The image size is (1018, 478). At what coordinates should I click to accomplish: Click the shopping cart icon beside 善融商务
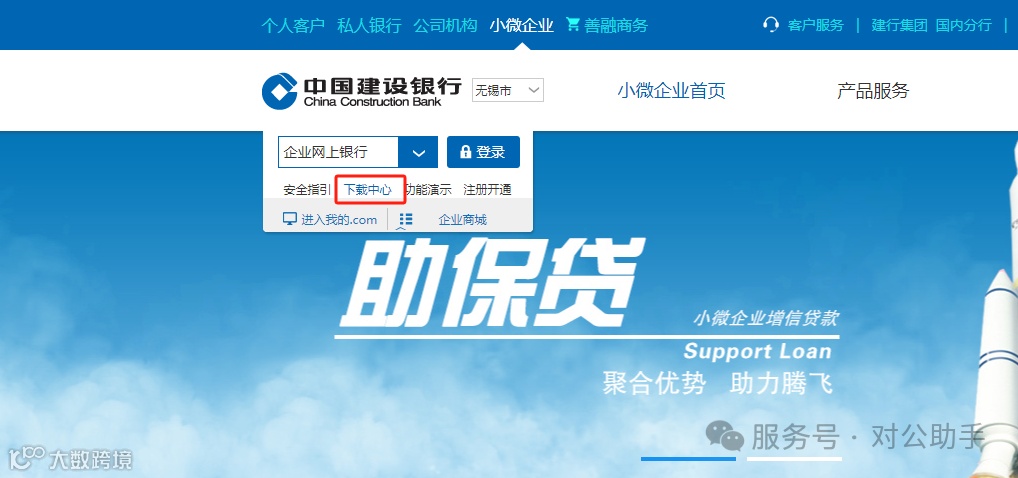pyautogui.click(x=572, y=25)
